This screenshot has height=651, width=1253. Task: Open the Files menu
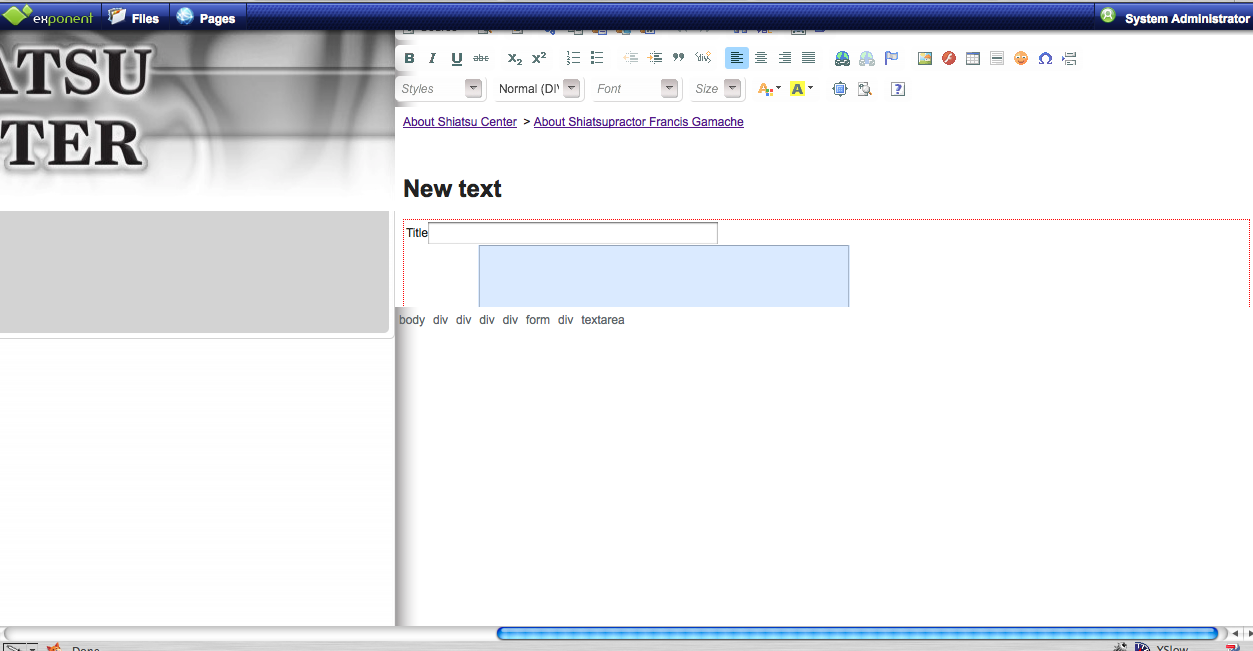134,17
